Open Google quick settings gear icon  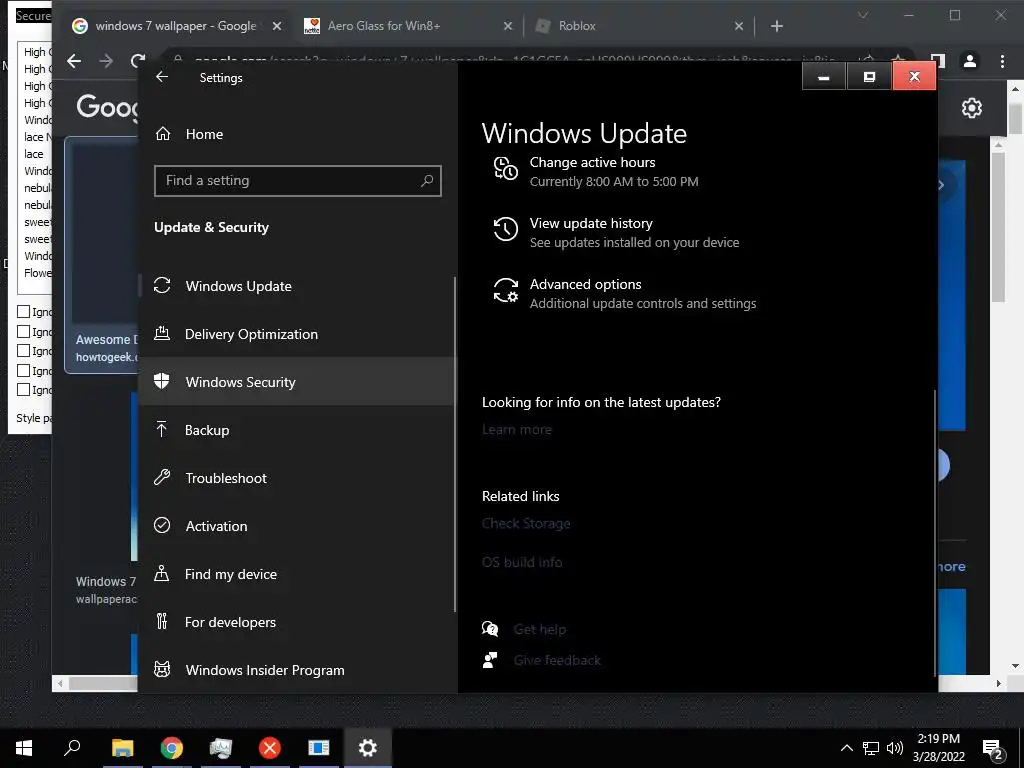tap(972, 108)
